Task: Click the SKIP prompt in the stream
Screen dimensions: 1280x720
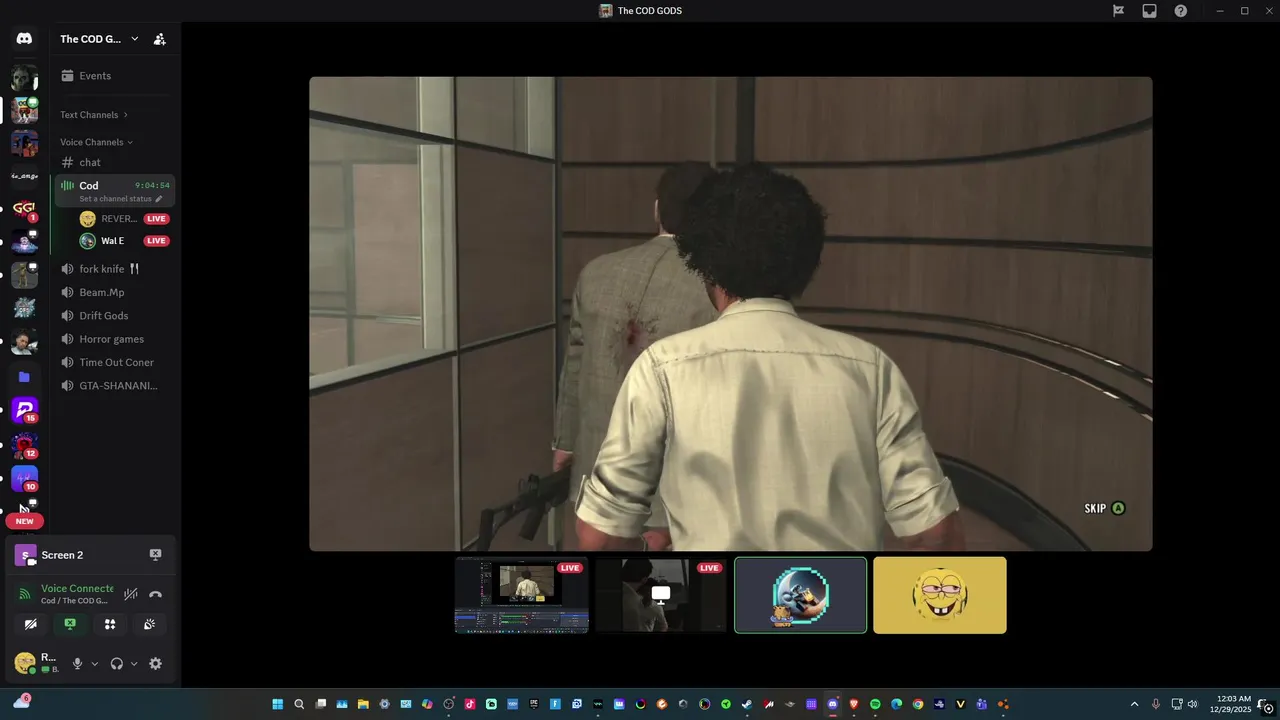Action: tap(1105, 508)
